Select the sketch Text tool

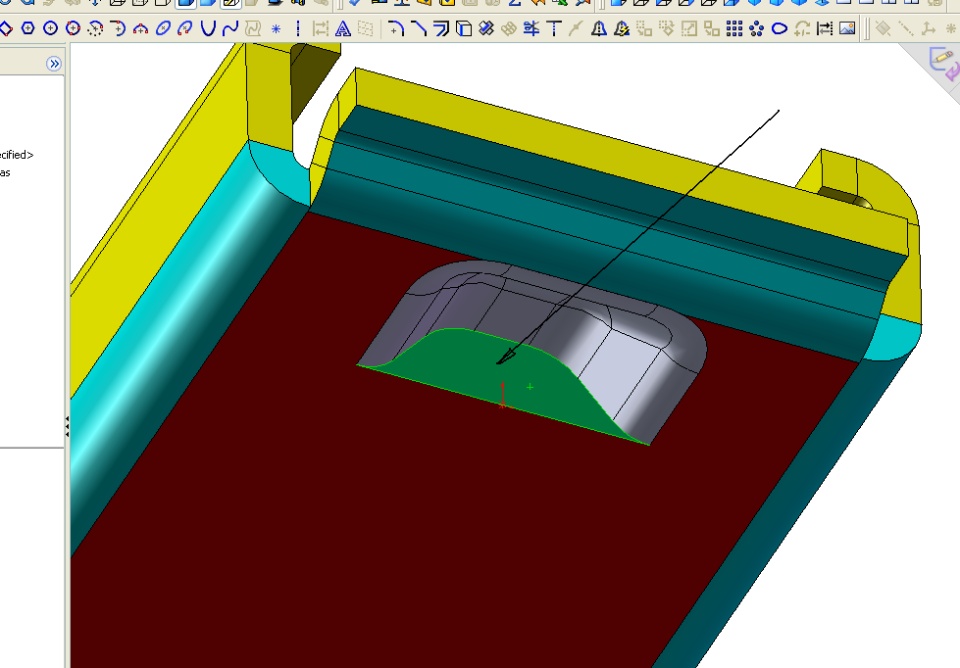tap(343, 28)
